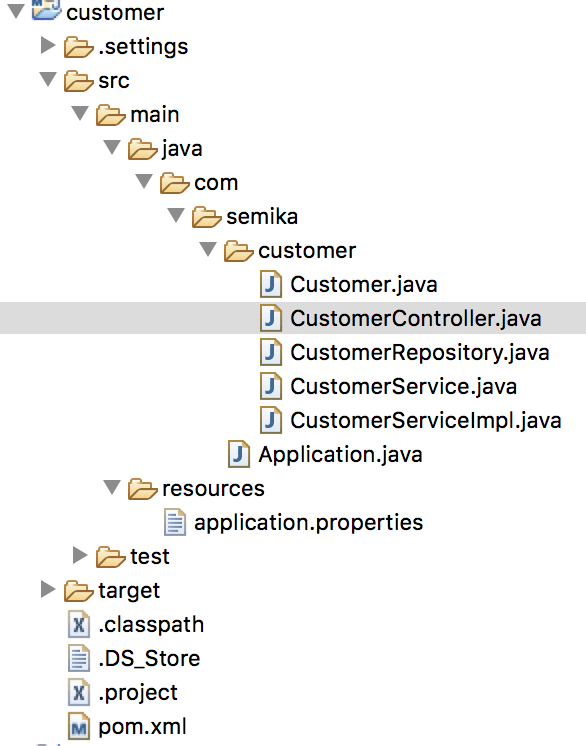Click the src folder icon
Image resolution: width=586 pixels, height=746 pixels.
78,81
